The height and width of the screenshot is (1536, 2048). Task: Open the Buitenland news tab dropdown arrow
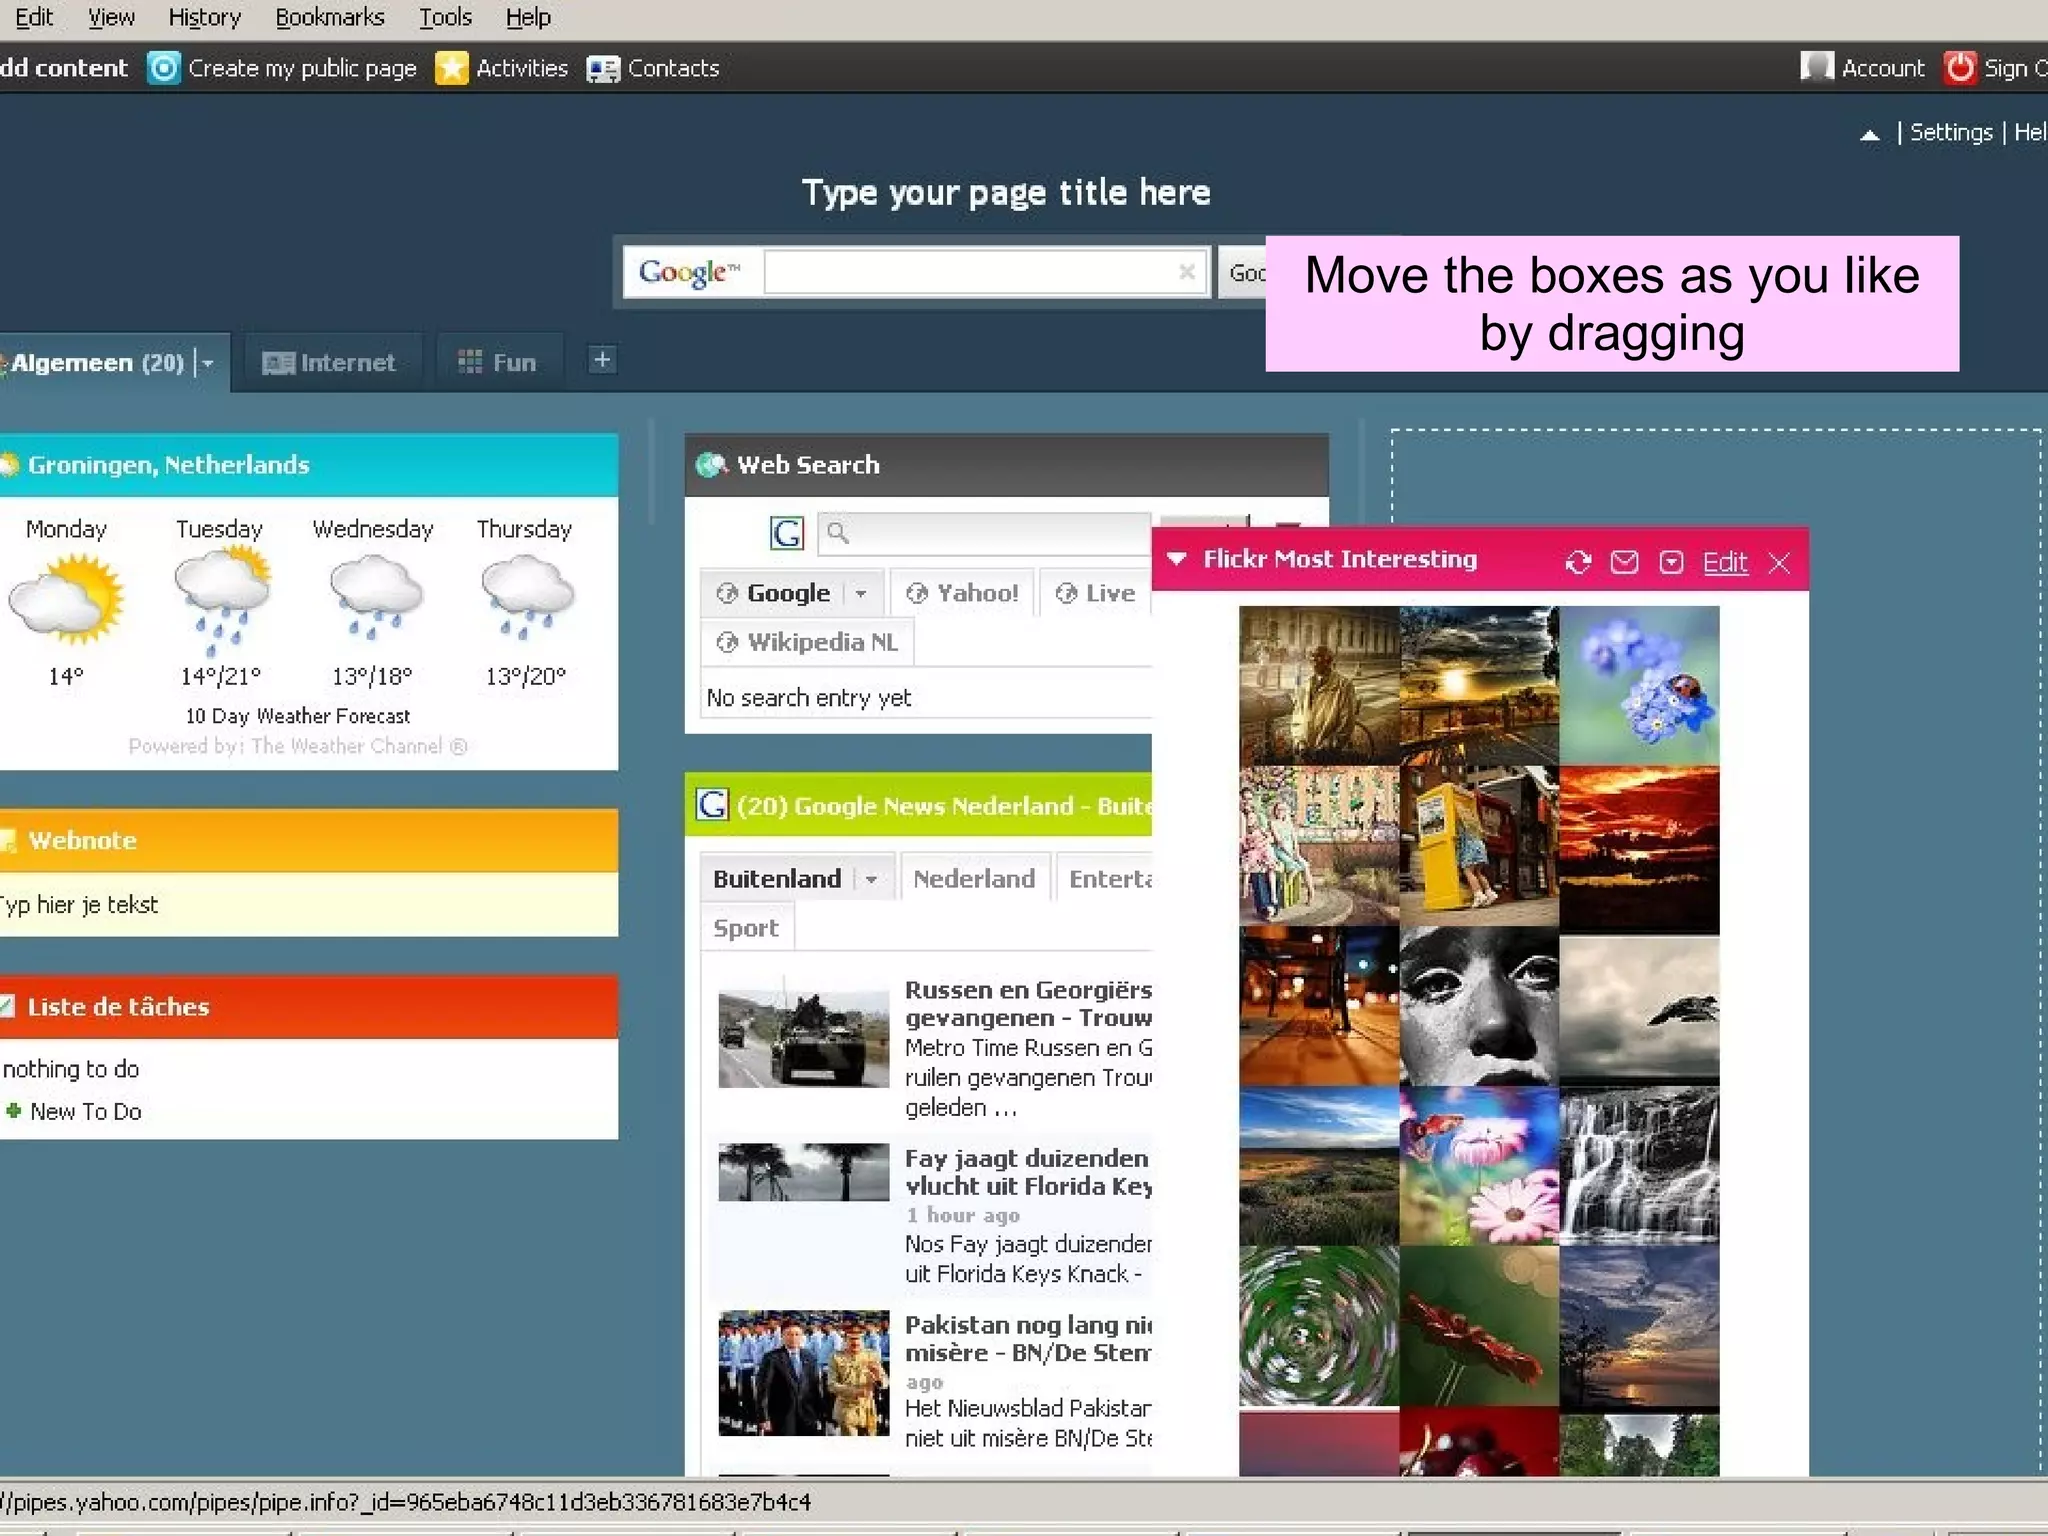[871, 879]
